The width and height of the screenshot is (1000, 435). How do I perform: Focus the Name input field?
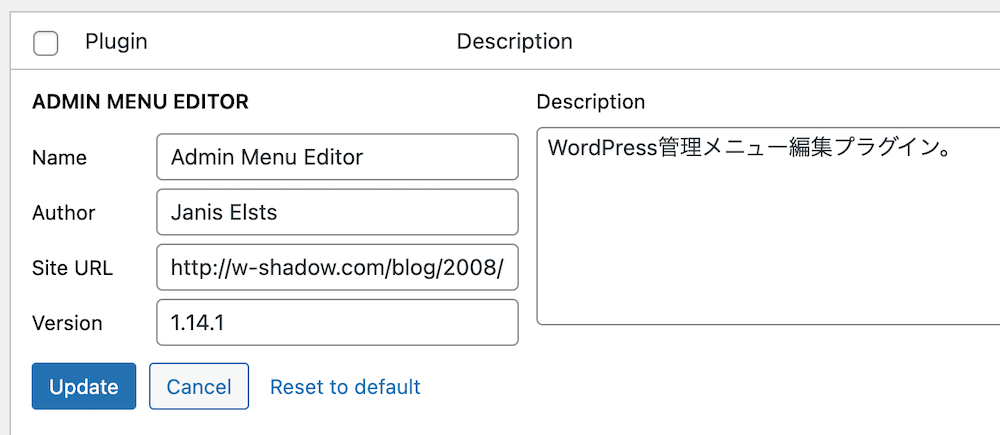(x=337, y=157)
